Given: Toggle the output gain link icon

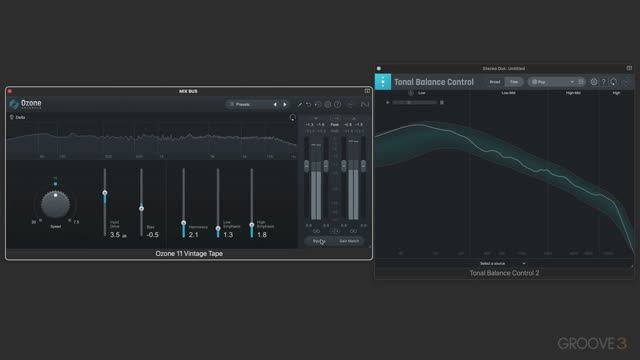Looking at the screenshot, I should pos(353,231).
